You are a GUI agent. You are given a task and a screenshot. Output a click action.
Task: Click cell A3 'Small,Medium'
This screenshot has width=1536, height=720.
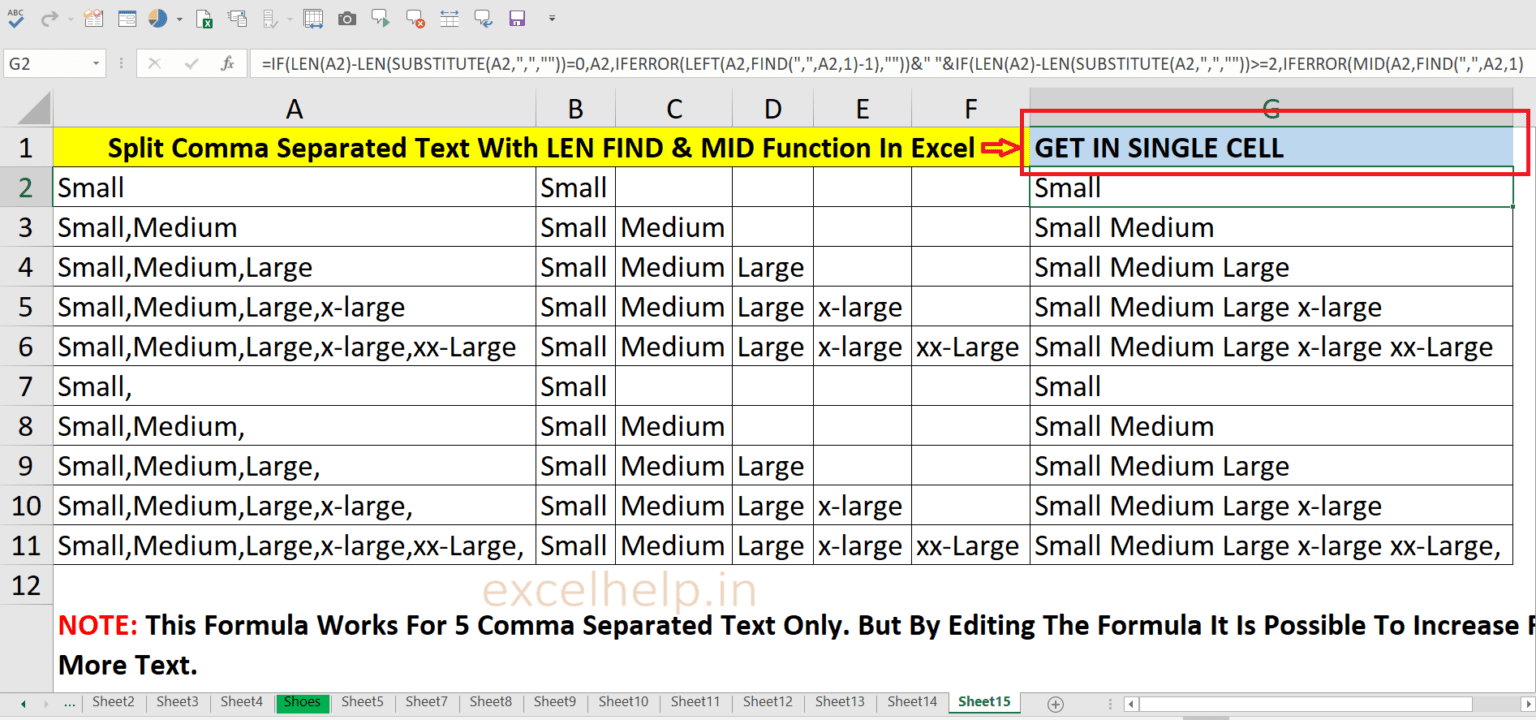(294, 228)
